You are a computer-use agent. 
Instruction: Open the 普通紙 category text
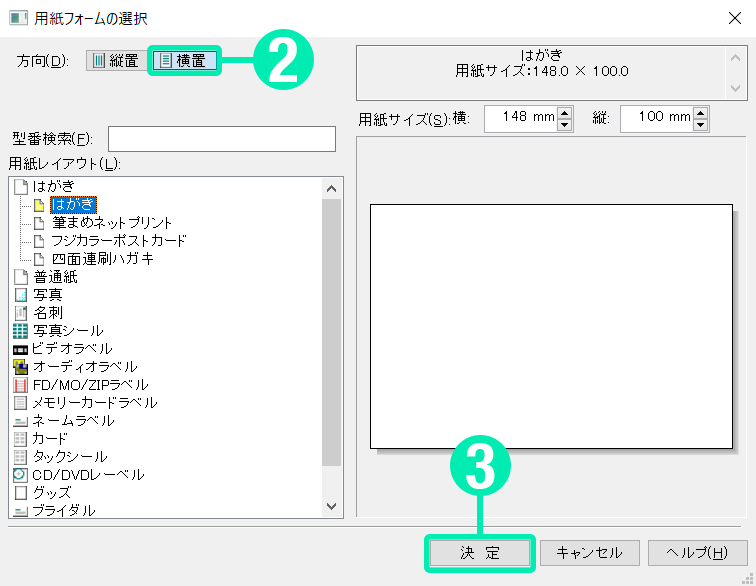[x=55, y=277]
